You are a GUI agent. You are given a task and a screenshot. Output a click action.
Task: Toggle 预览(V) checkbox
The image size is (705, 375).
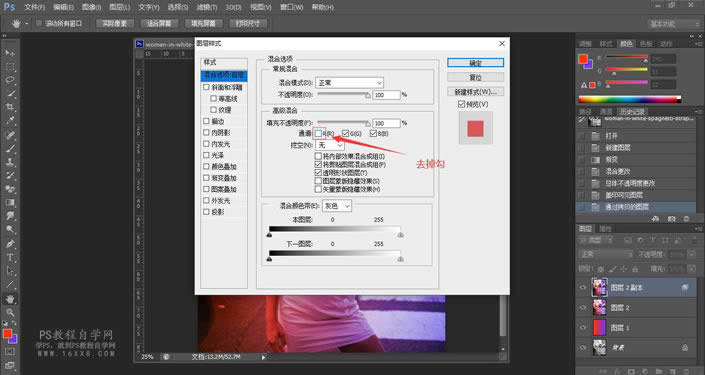[461, 104]
